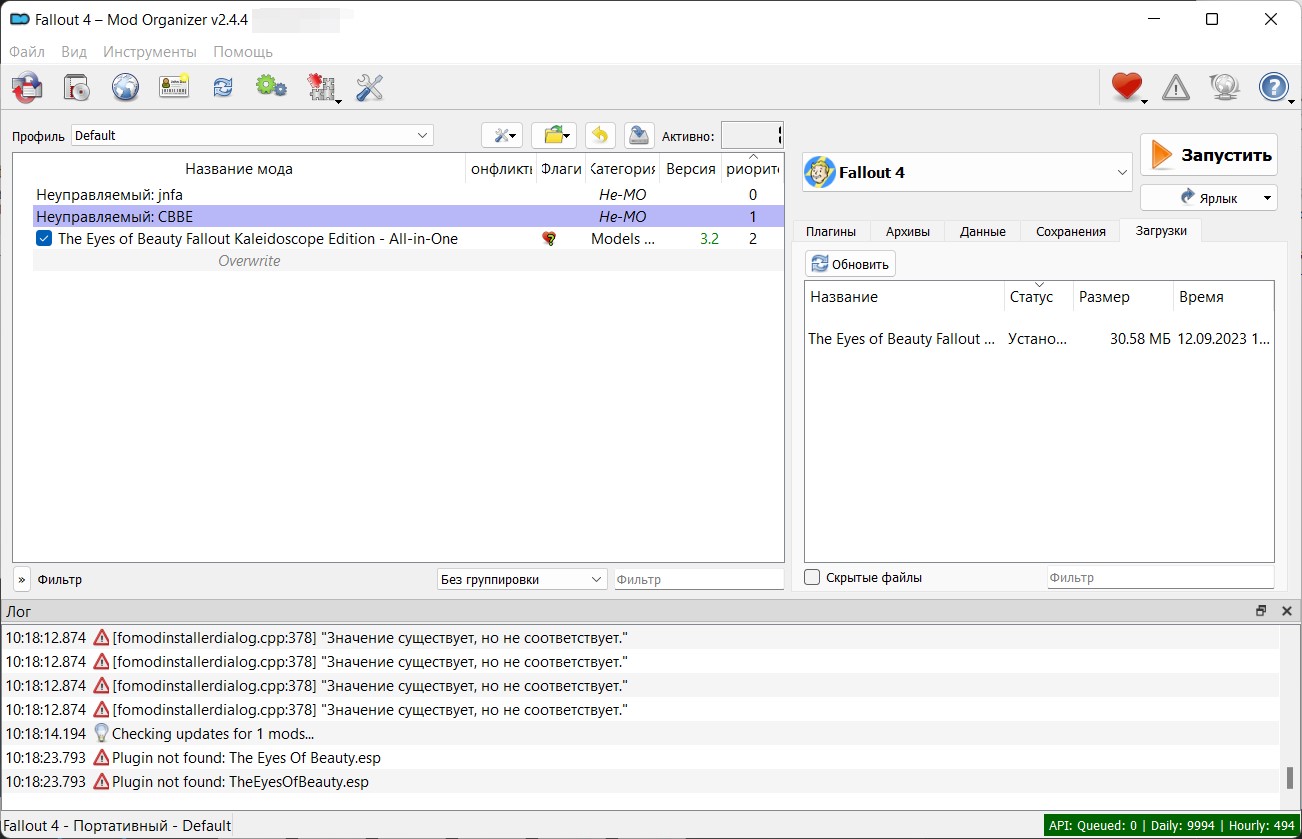Close the log panel with X icon

1286,610
